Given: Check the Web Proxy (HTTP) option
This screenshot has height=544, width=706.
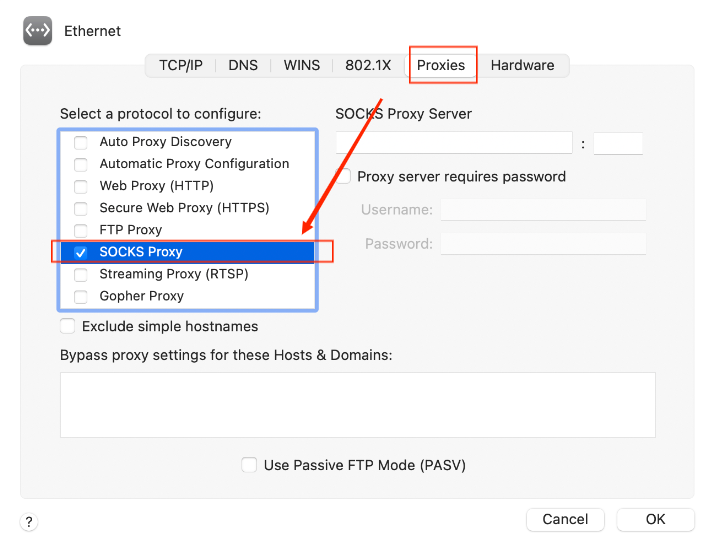Looking at the screenshot, I should 81,186.
